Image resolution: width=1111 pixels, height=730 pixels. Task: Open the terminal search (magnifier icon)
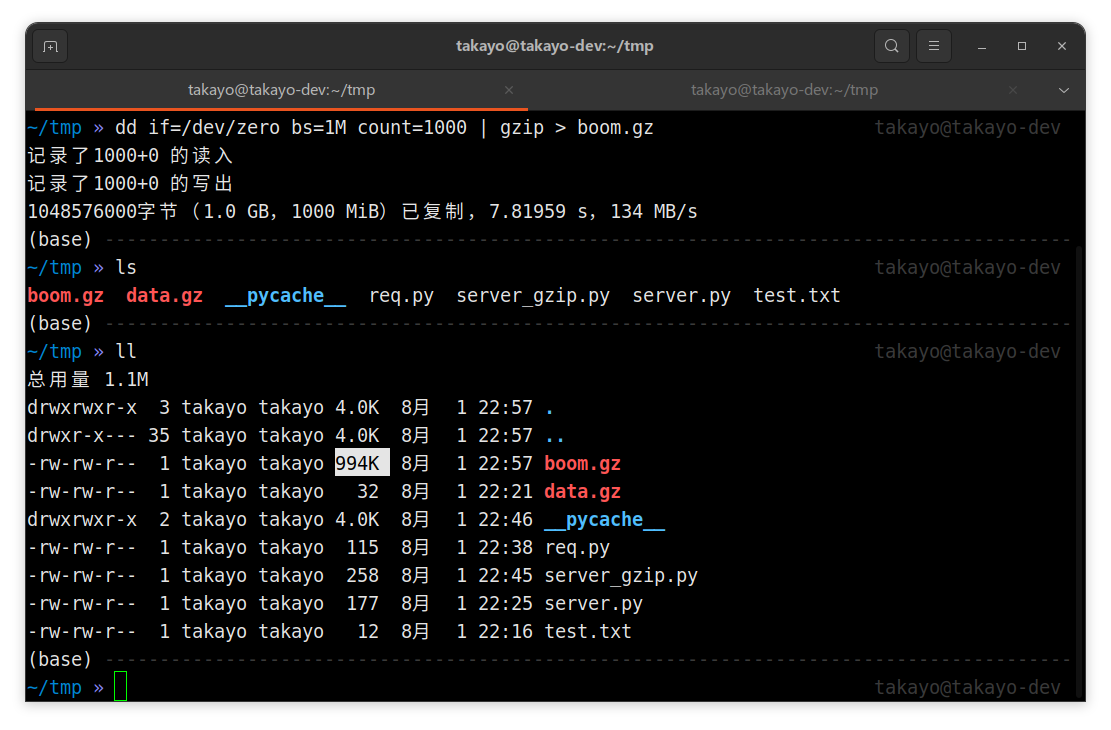point(891,45)
